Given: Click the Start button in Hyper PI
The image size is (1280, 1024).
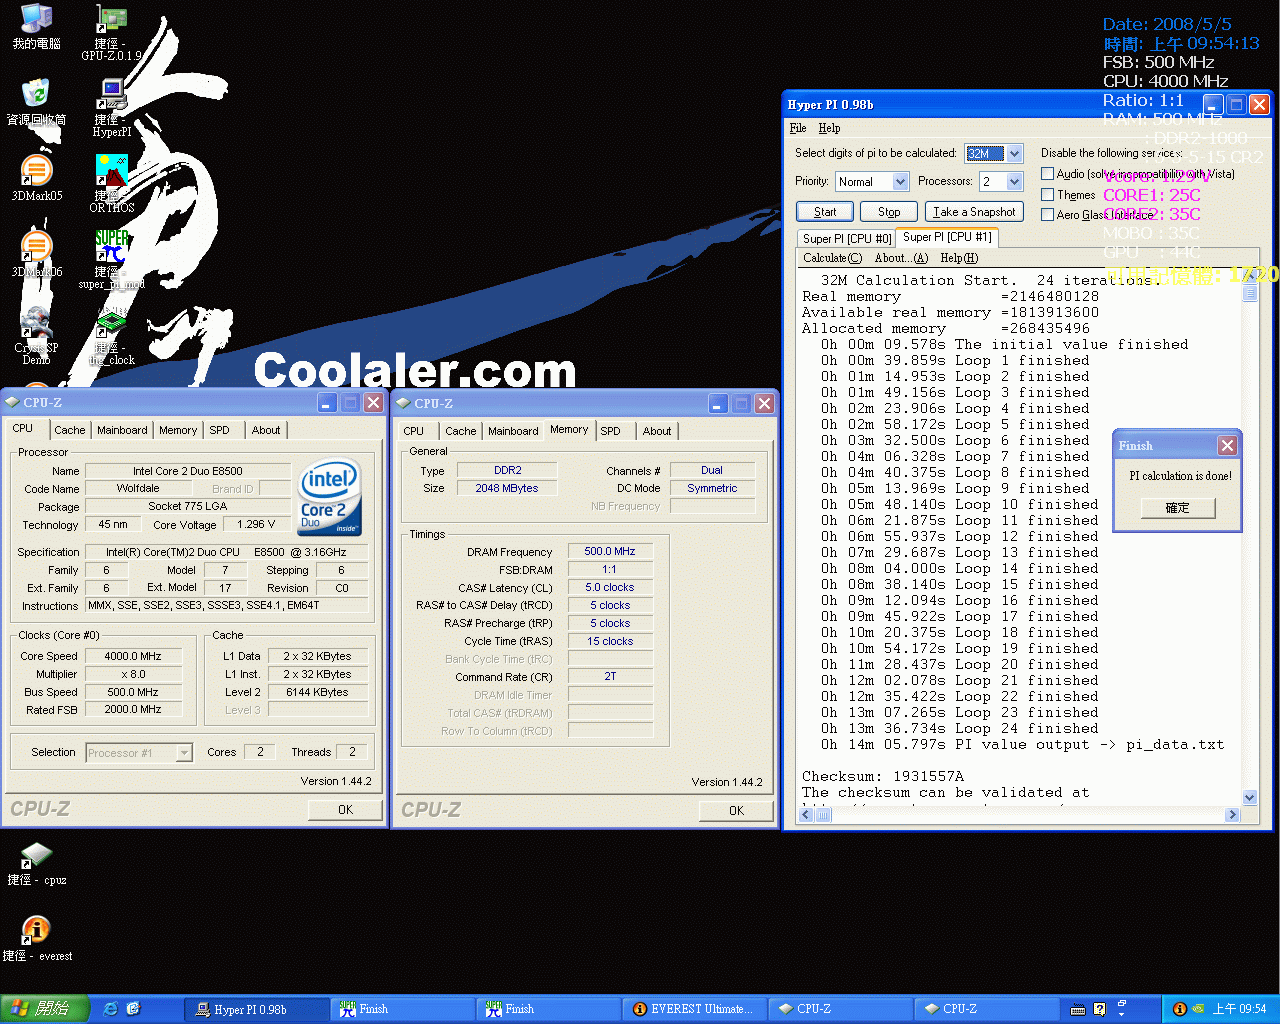Looking at the screenshot, I should (825, 211).
